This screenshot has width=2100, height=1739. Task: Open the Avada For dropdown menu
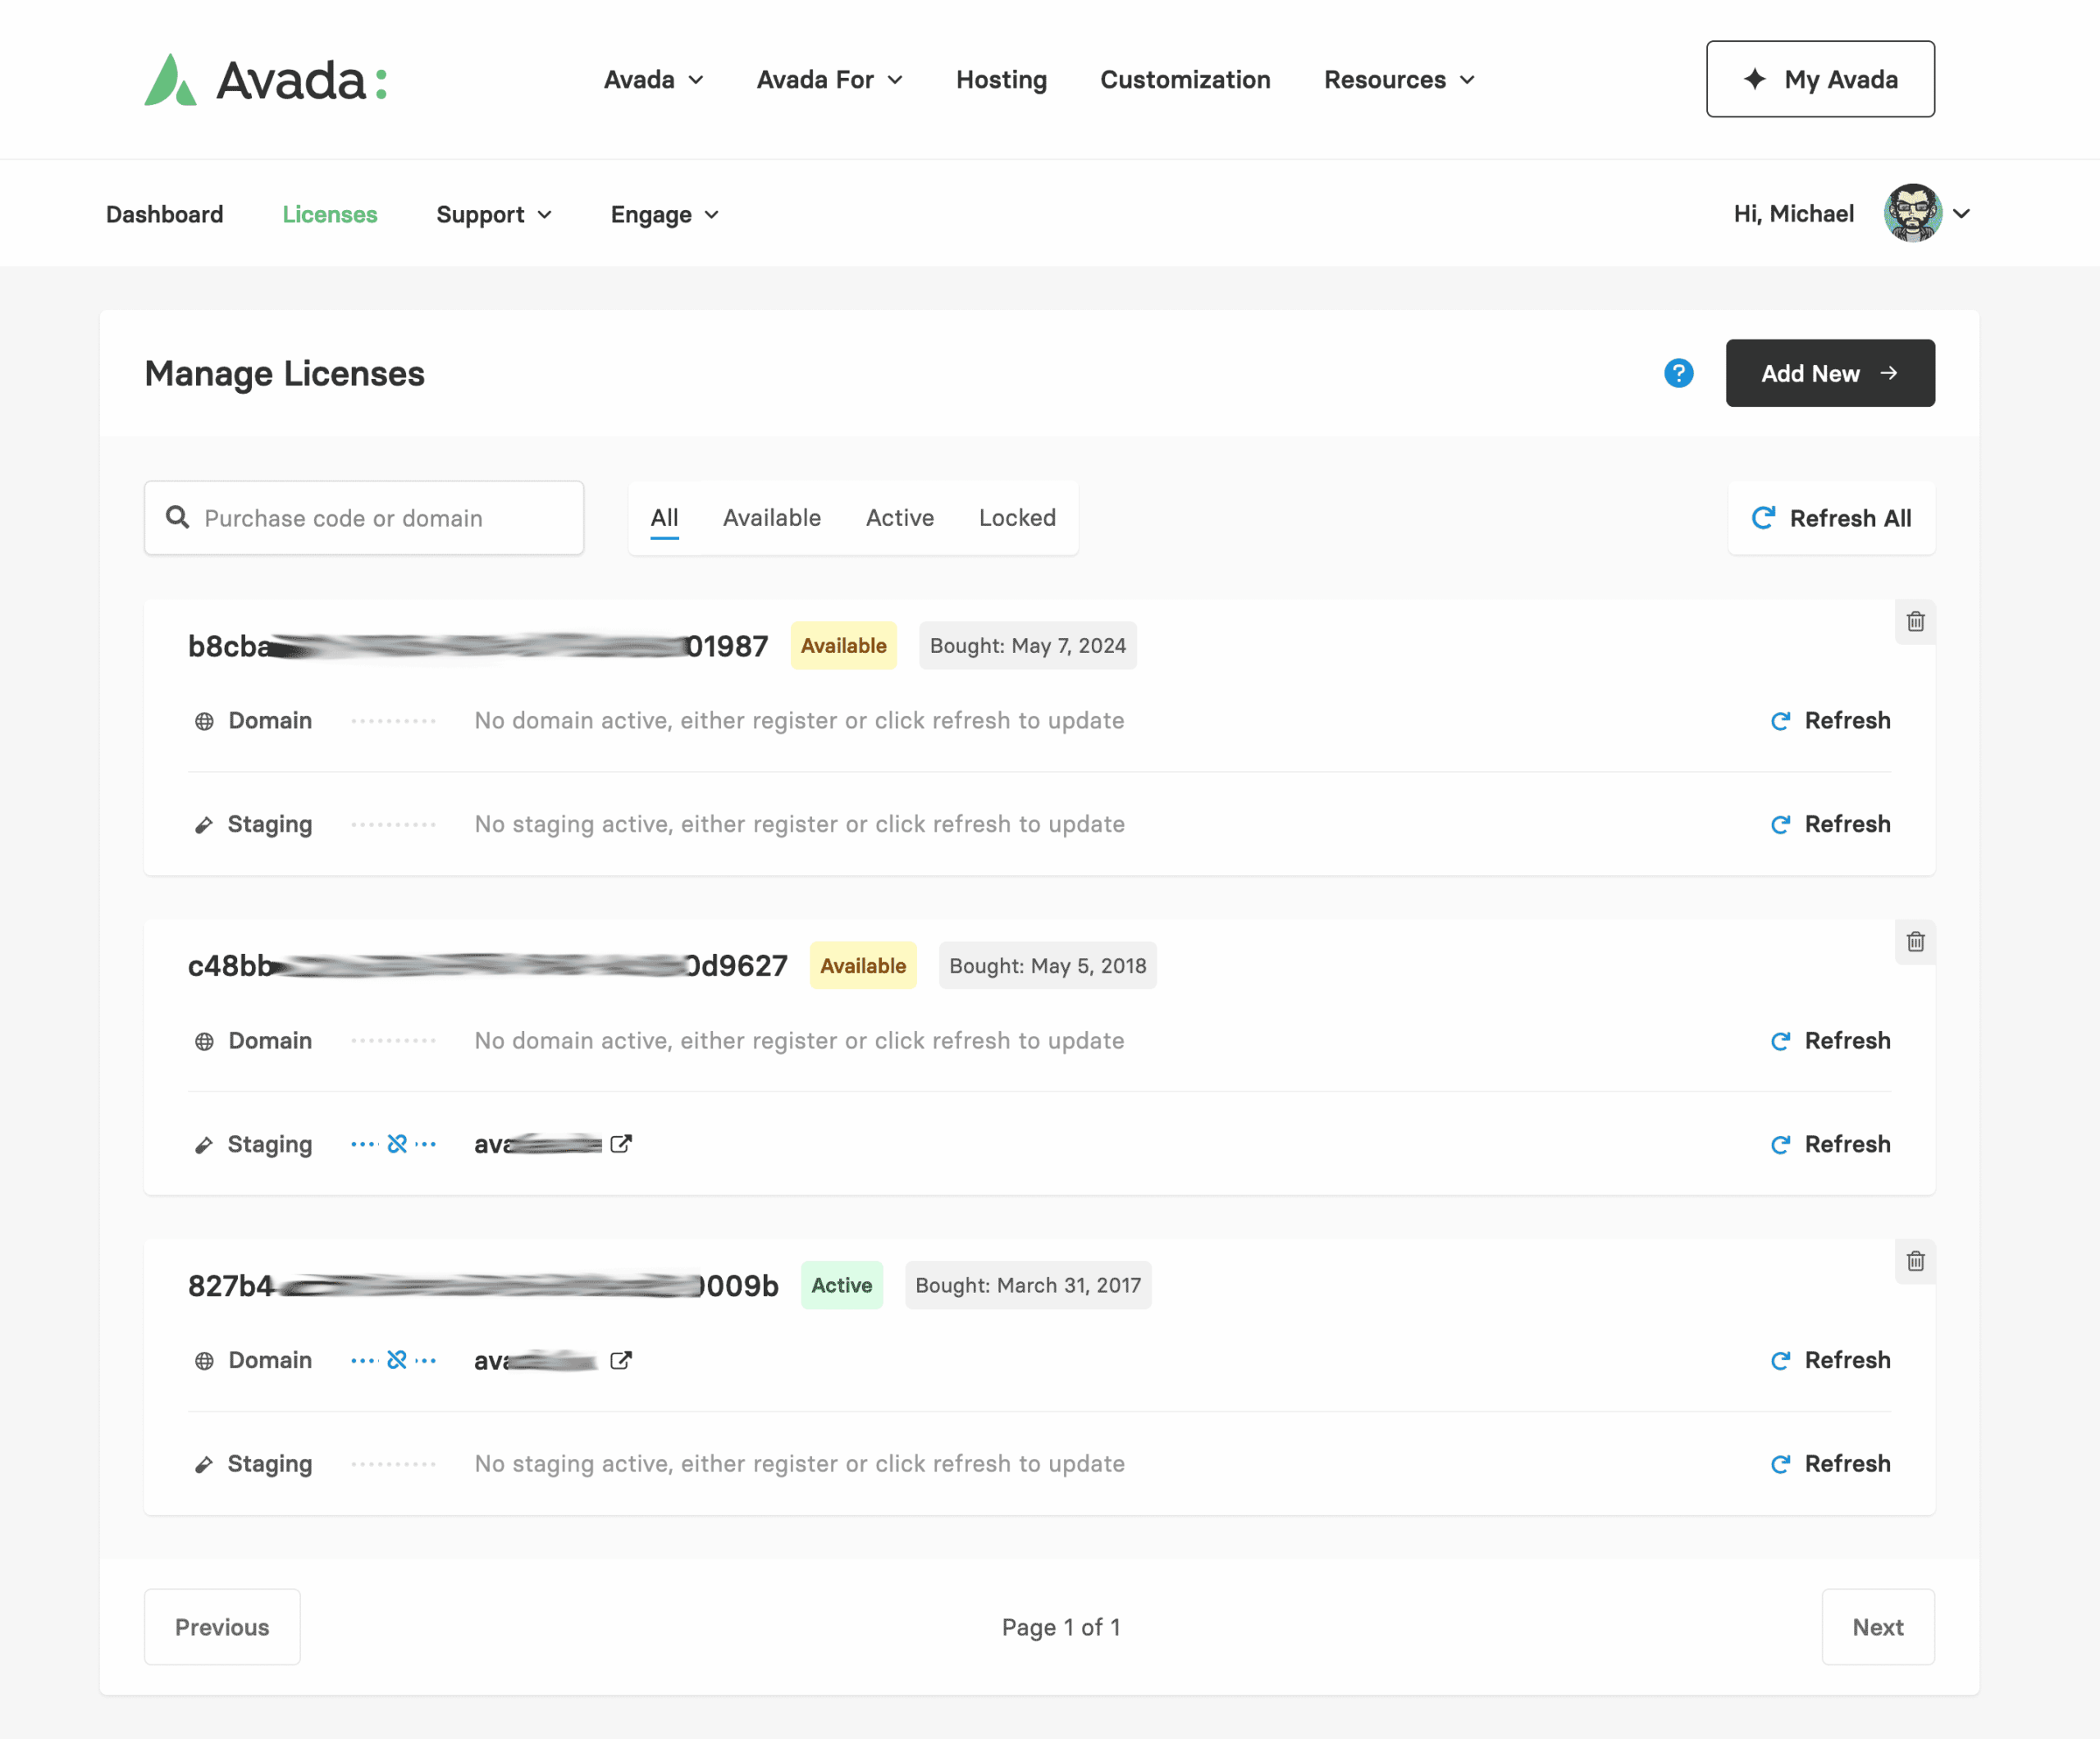point(829,80)
